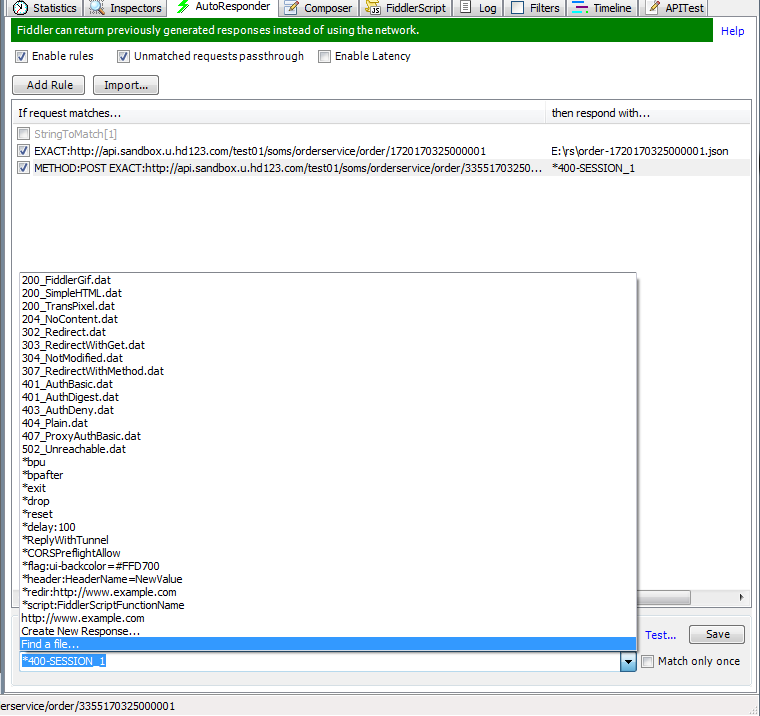Choose 303_RedirectWithGet.dat option

click(x=328, y=345)
